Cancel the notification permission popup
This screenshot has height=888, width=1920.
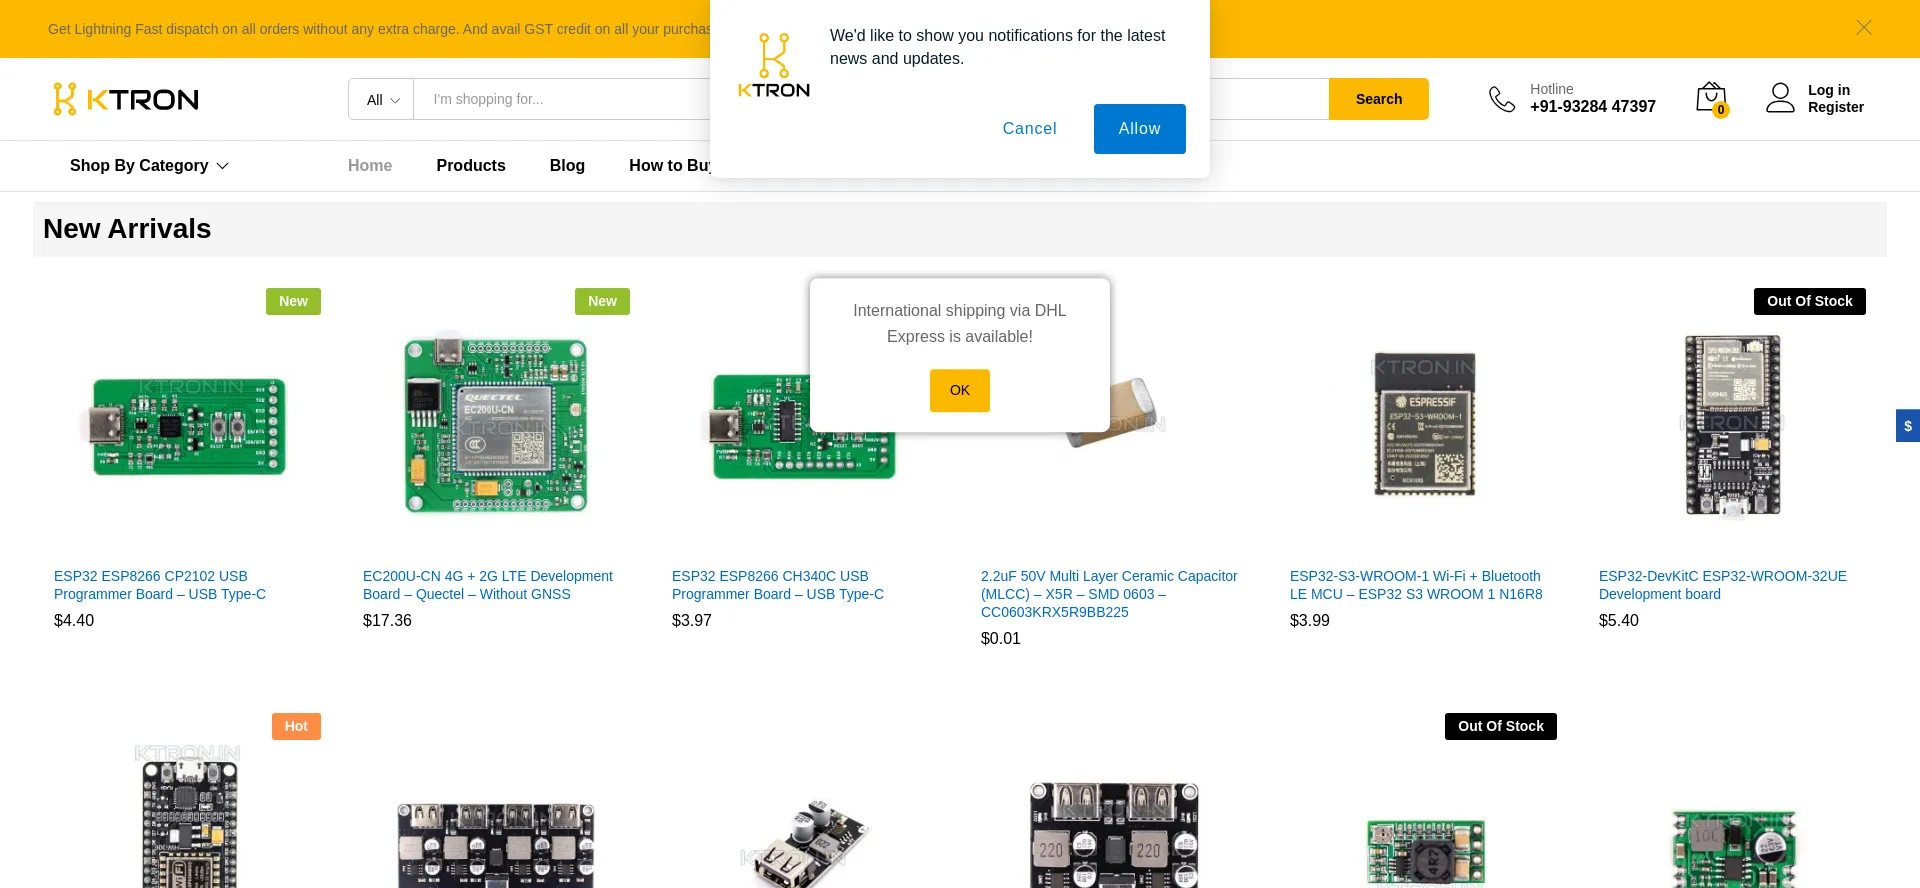1030,129
